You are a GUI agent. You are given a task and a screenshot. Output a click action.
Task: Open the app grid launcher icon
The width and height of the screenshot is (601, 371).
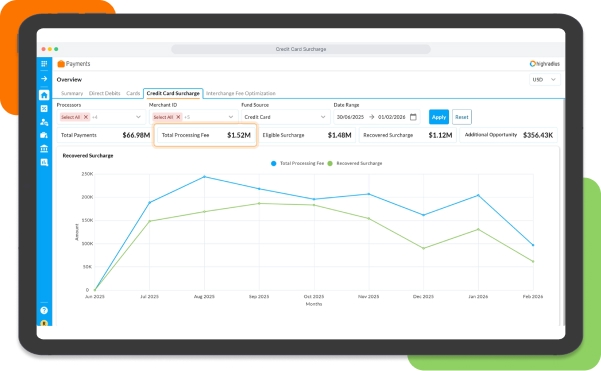(x=44, y=64)
